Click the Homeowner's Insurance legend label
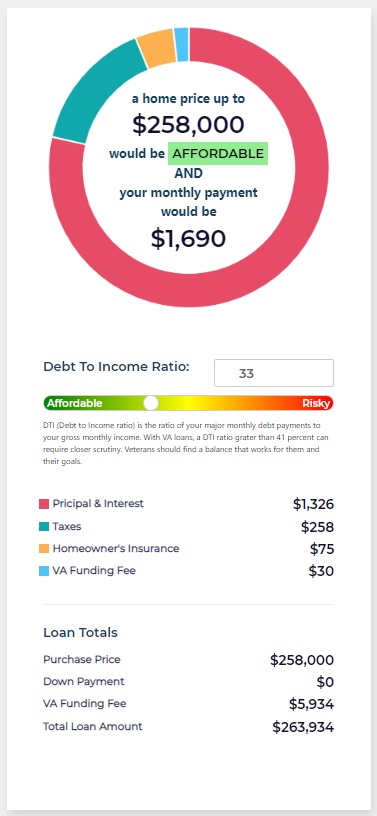 116,549
